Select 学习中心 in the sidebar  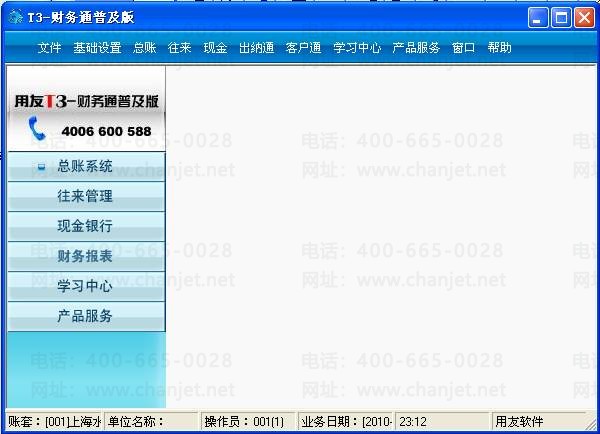tap(86, 286)
